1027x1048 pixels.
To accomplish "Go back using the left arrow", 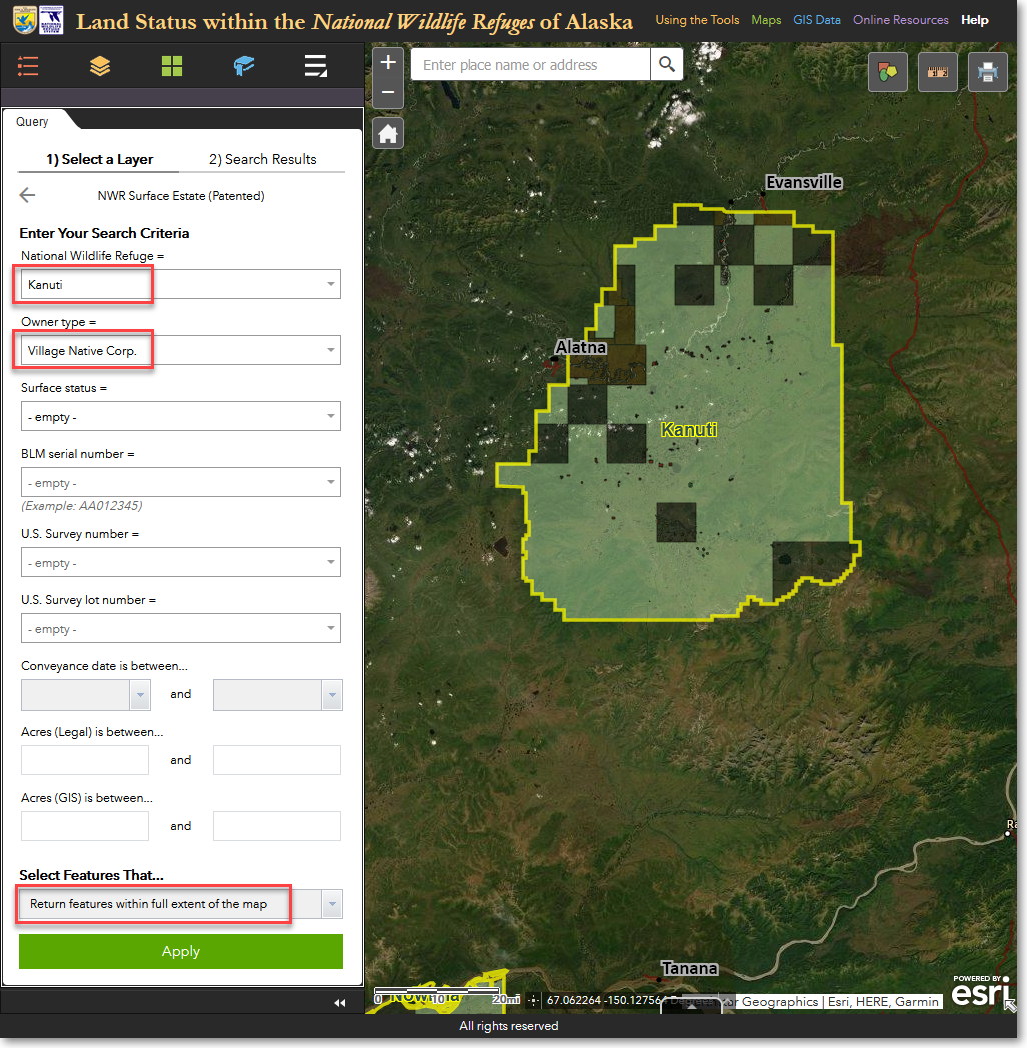I will [x=27, y=196].
